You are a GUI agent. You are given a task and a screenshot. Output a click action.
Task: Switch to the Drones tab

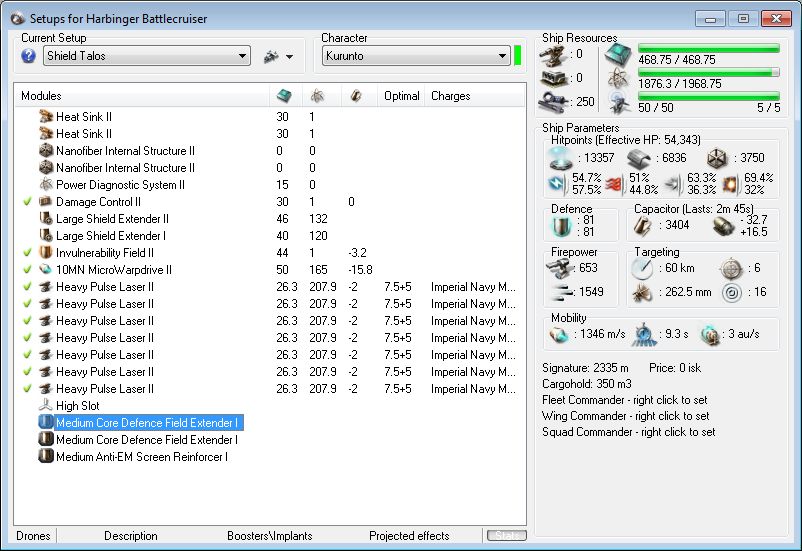(x=33, y=536)
